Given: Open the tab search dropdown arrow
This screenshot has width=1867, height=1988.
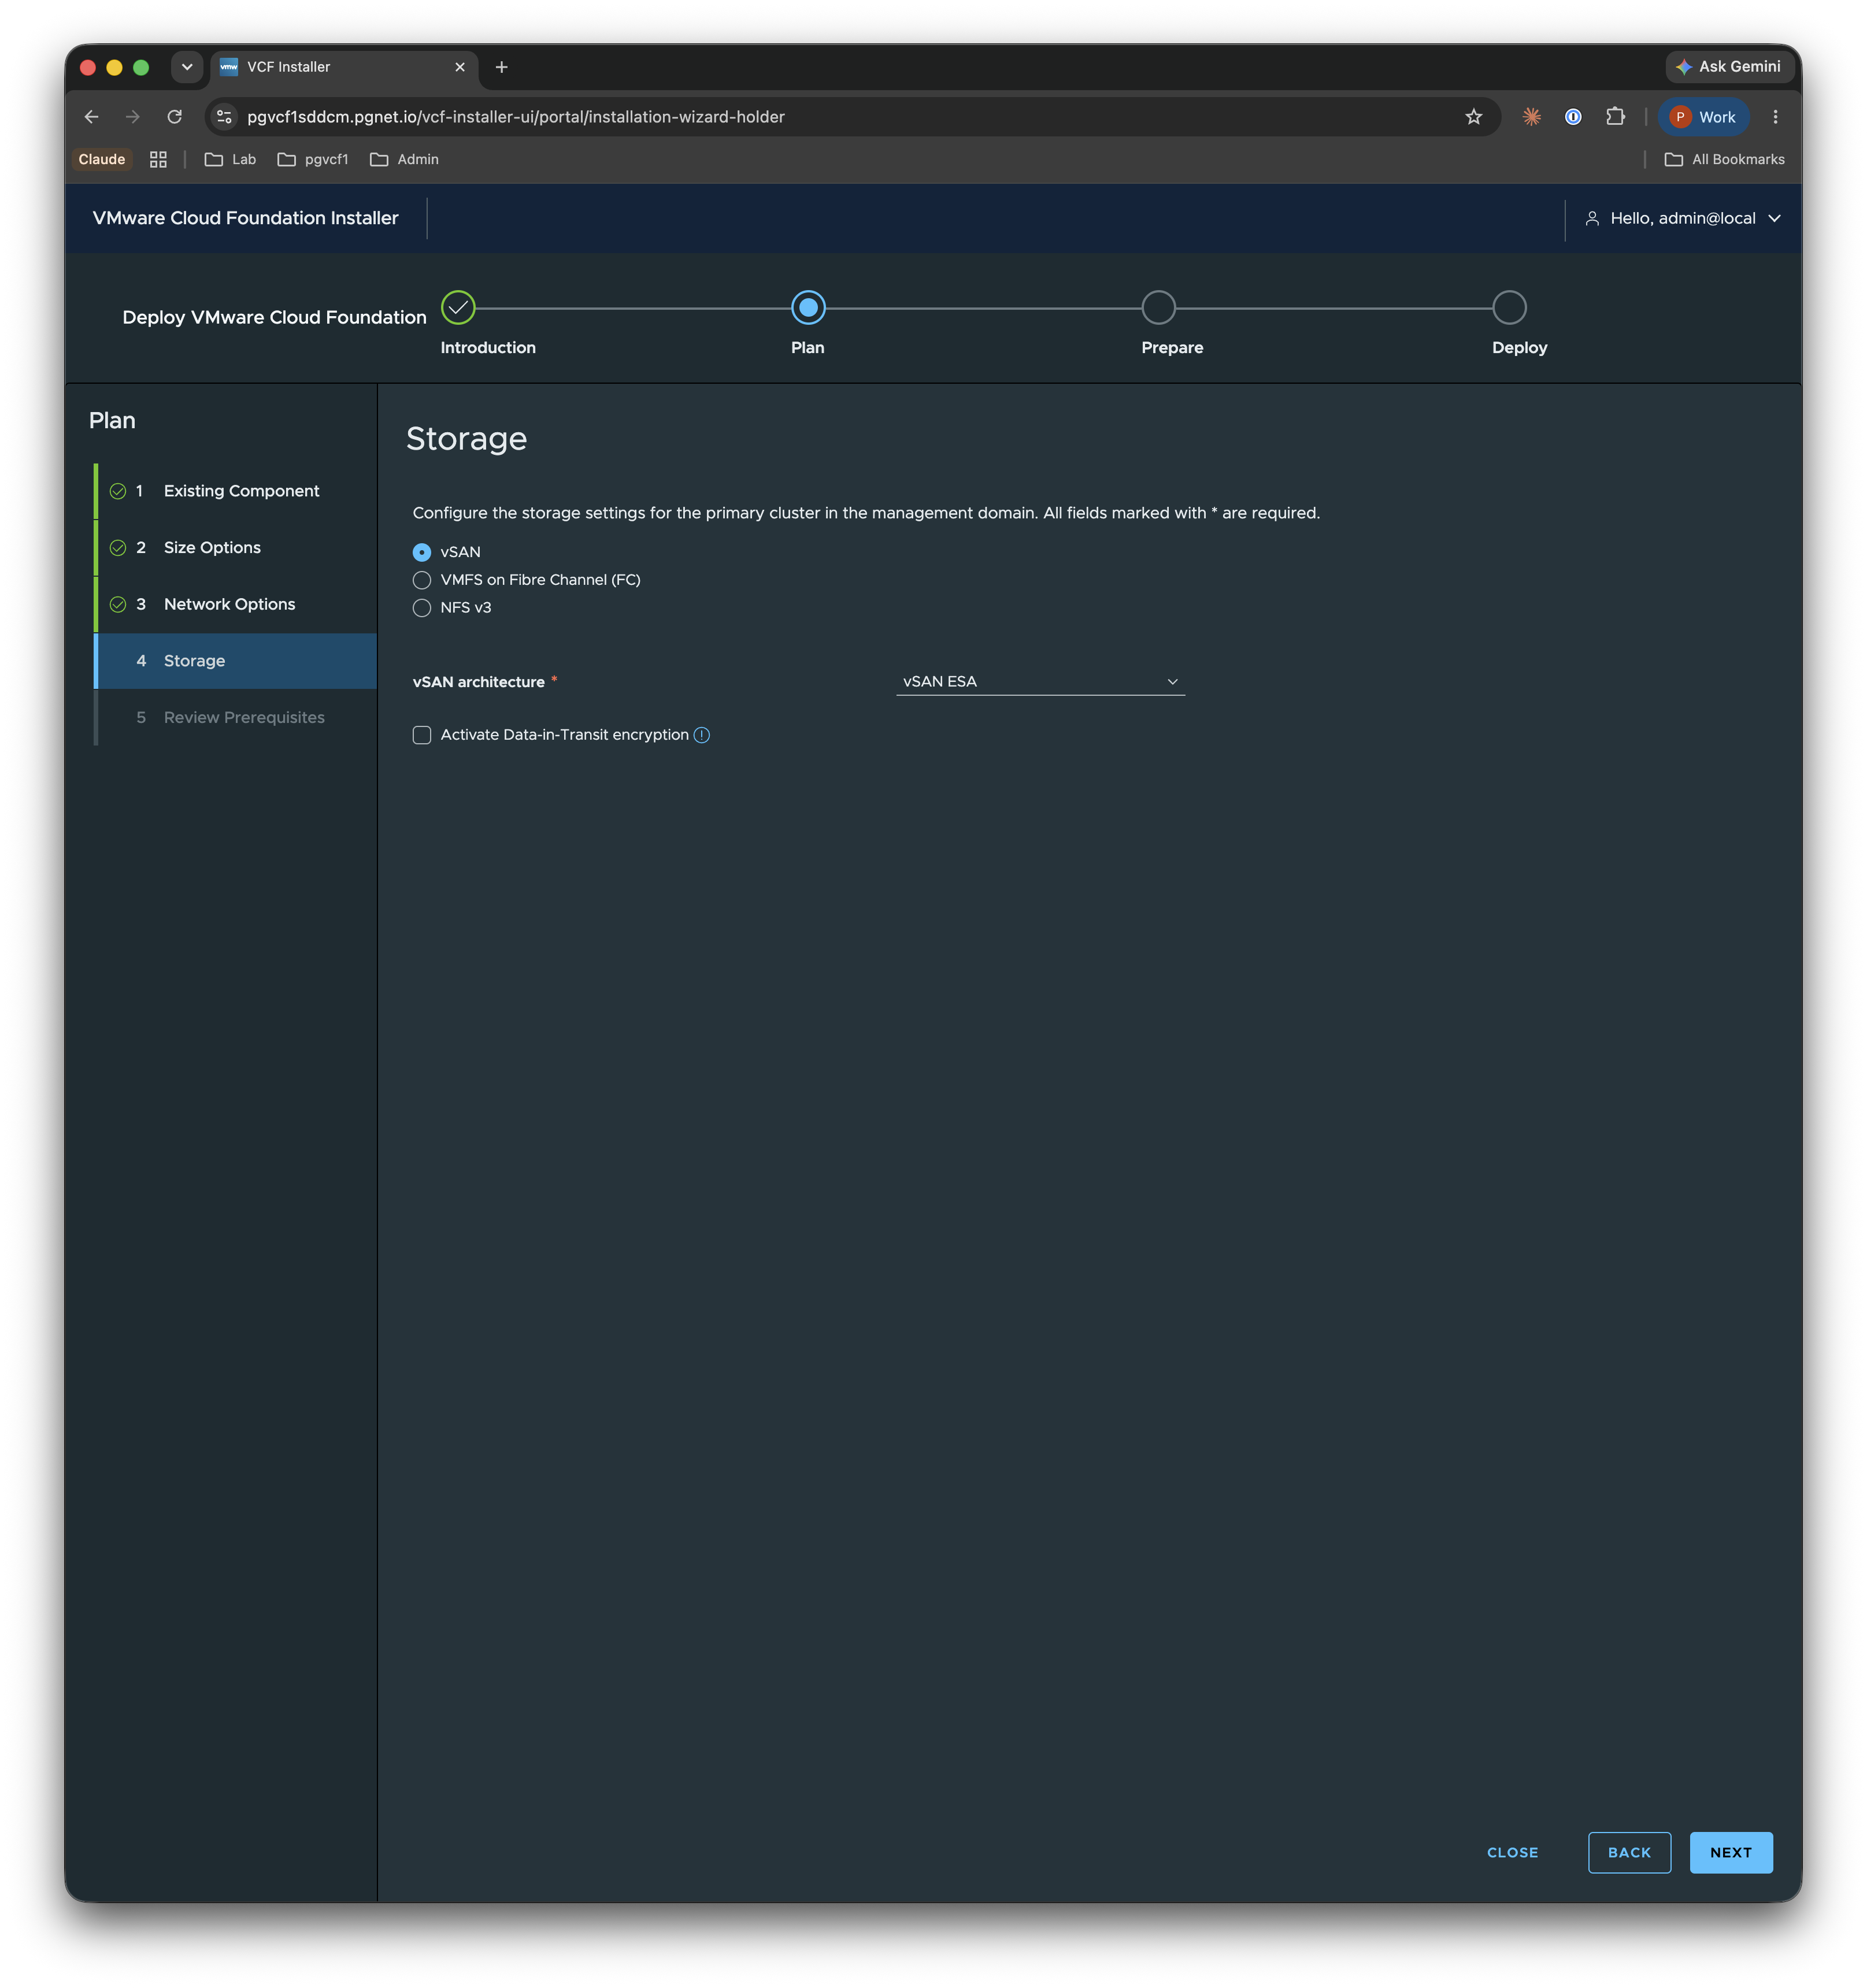Looking at the screenshot, I should [x=187, y=67].
